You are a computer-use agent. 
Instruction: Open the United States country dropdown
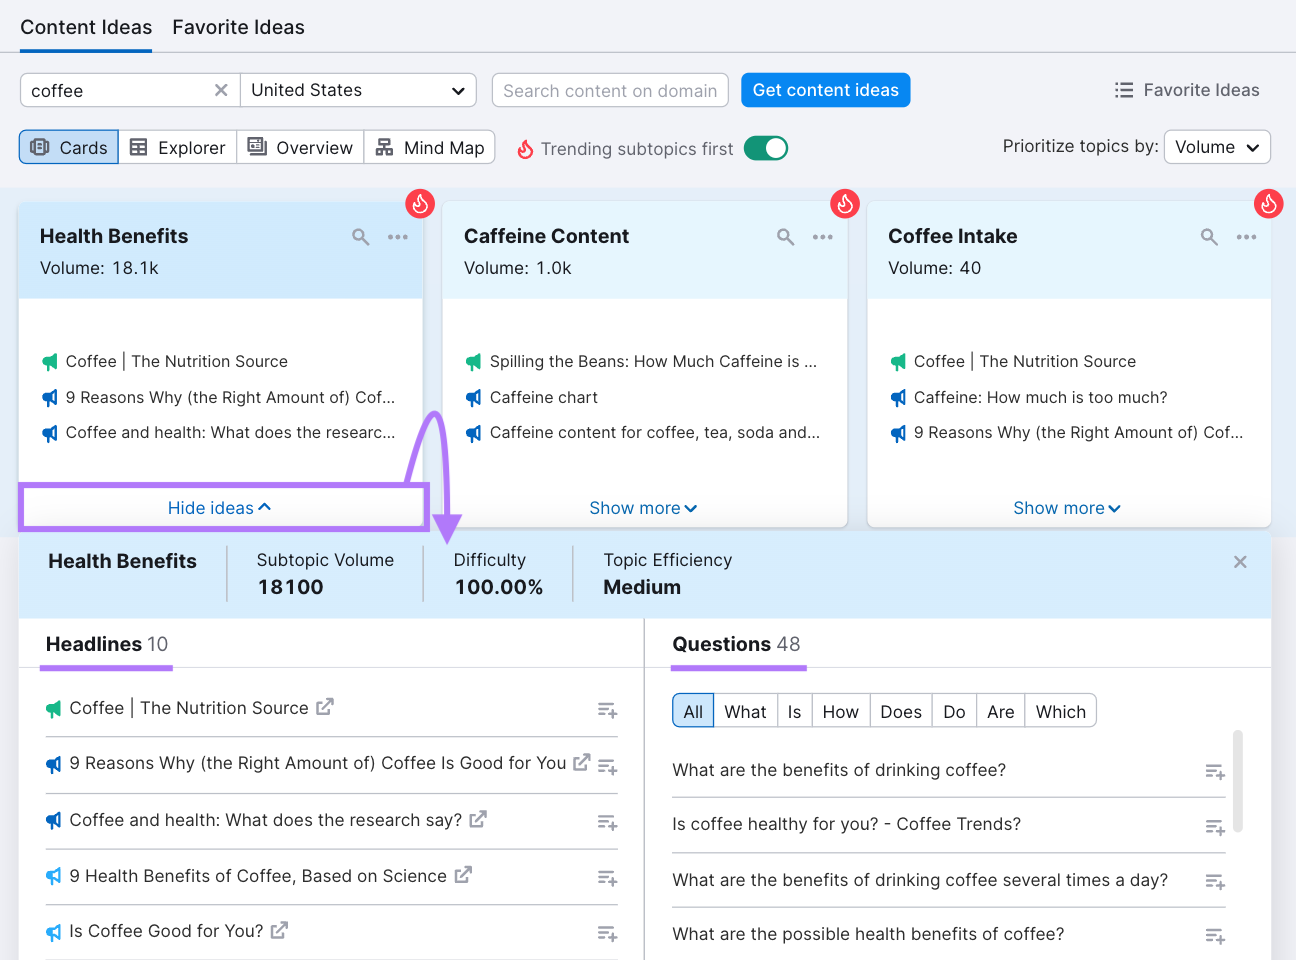(358, 90)
